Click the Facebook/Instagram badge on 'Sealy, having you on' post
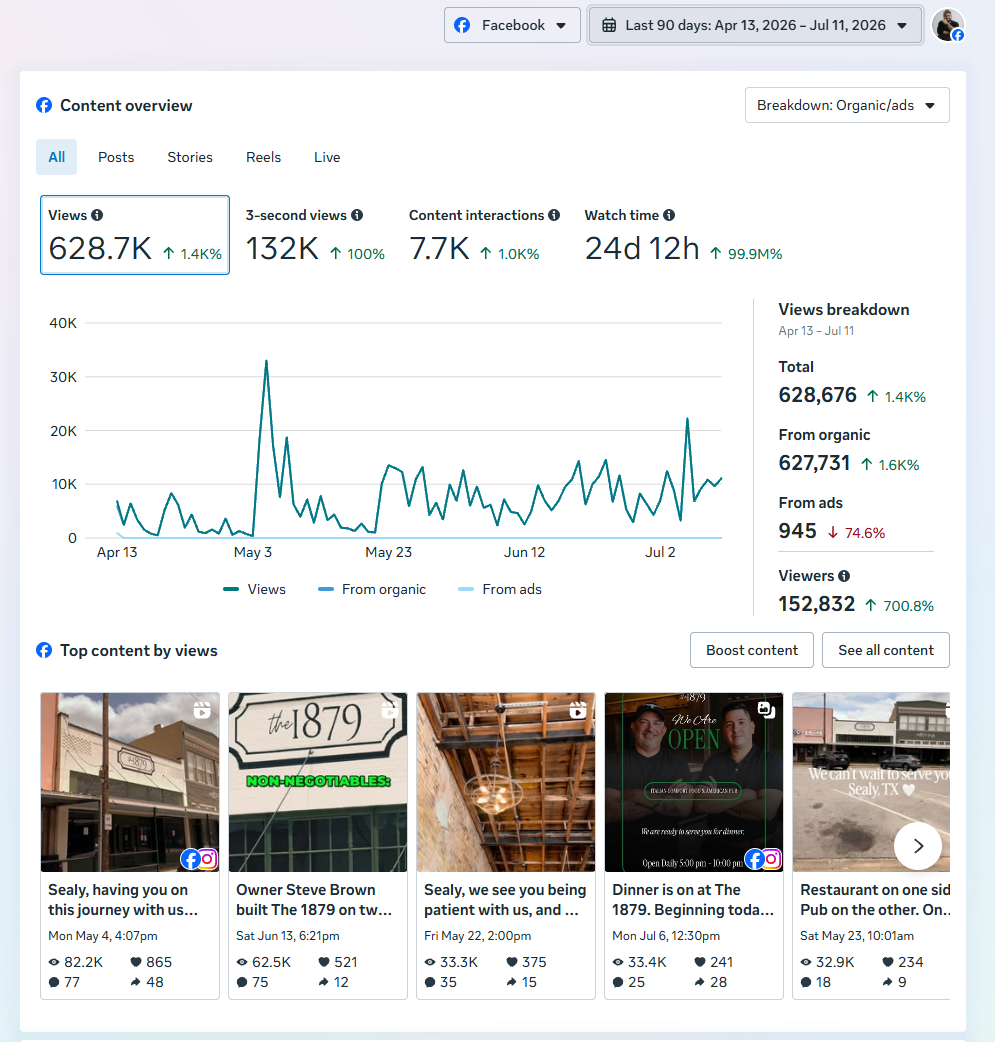The image size is (995, 1042). 199,859
